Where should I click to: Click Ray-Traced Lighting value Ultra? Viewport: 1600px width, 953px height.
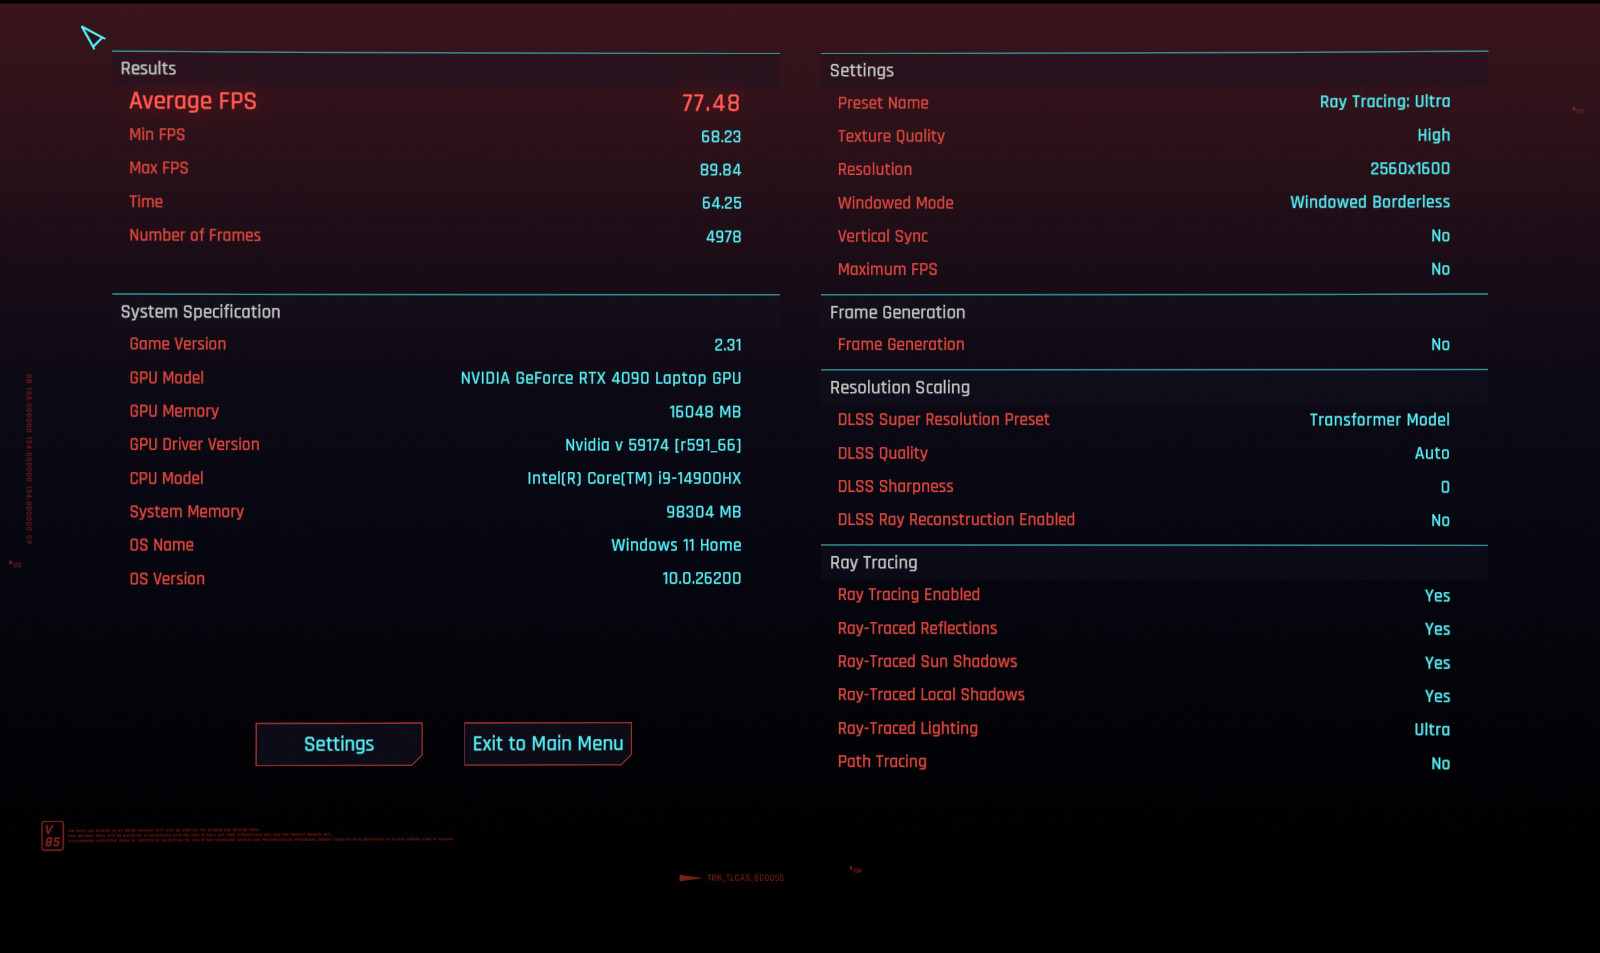(1432, 730)
